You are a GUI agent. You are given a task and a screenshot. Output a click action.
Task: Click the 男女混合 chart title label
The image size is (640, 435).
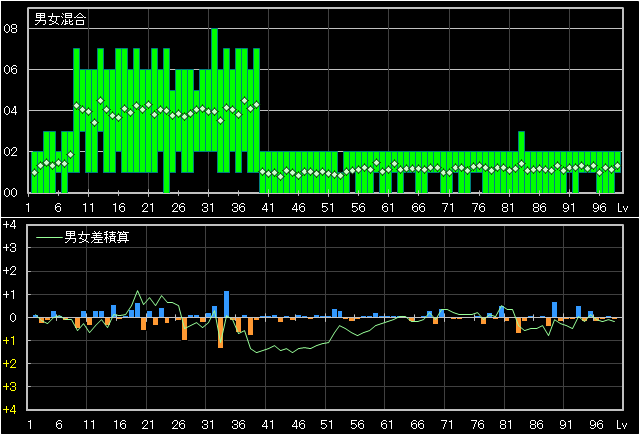point(60,19)
